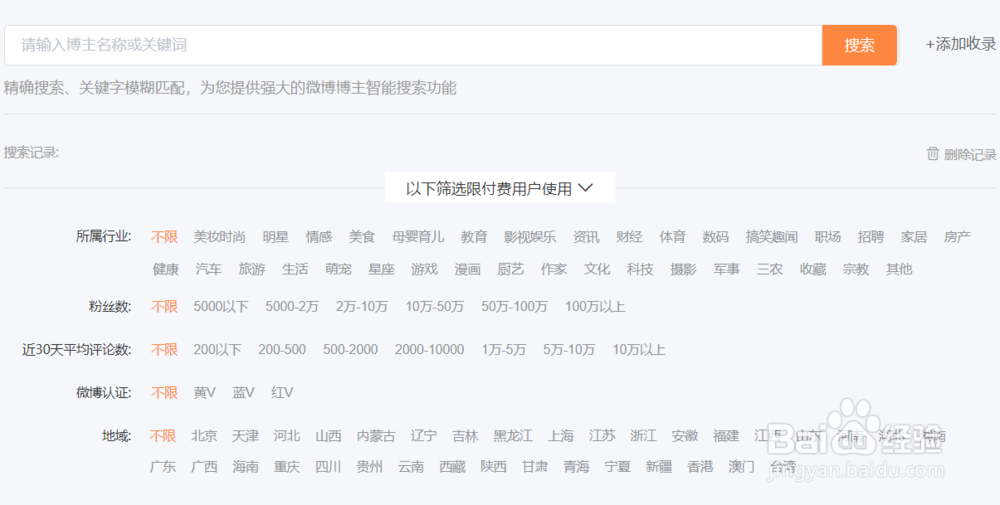Choose the 美妆时尚 industry filter
Screen dimensions: 1000x505
click(x=219, y=237)
